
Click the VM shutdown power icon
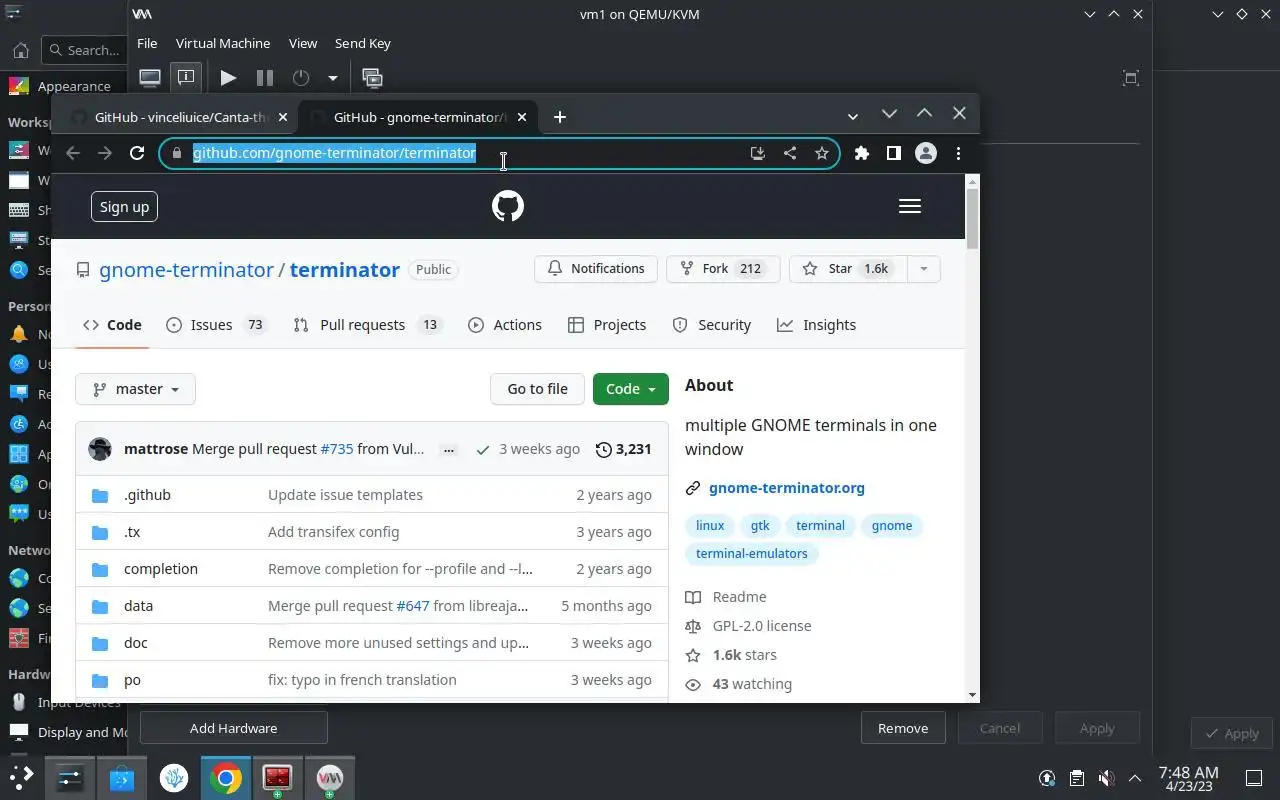tap(301, 77)
